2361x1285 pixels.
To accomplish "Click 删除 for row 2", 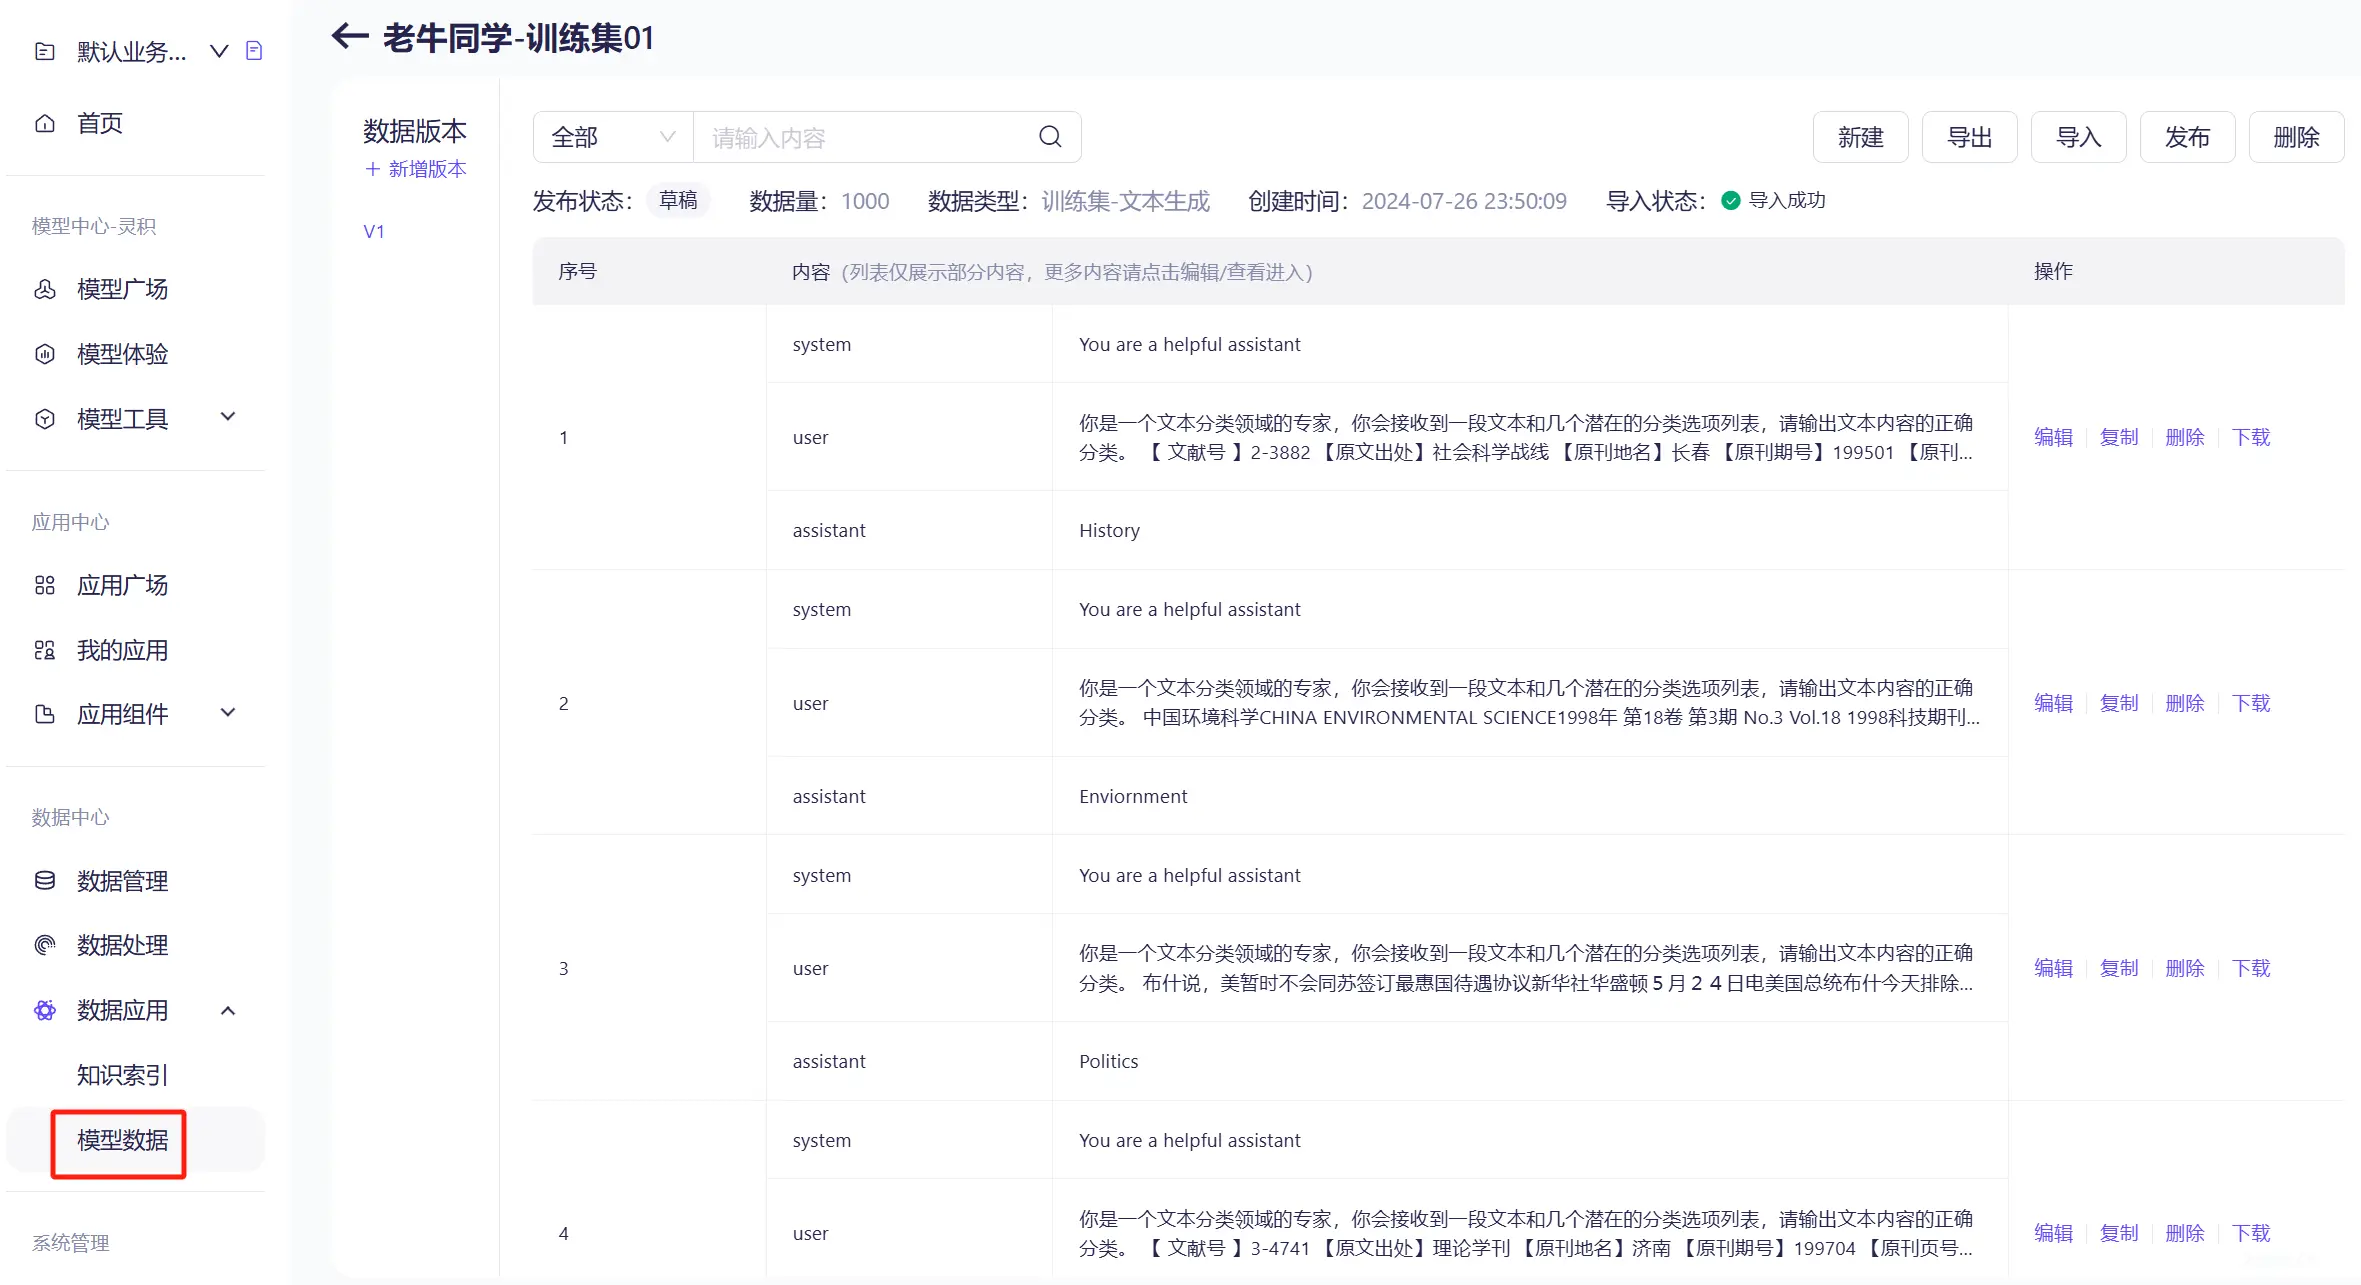I will tap(2185, 703).
